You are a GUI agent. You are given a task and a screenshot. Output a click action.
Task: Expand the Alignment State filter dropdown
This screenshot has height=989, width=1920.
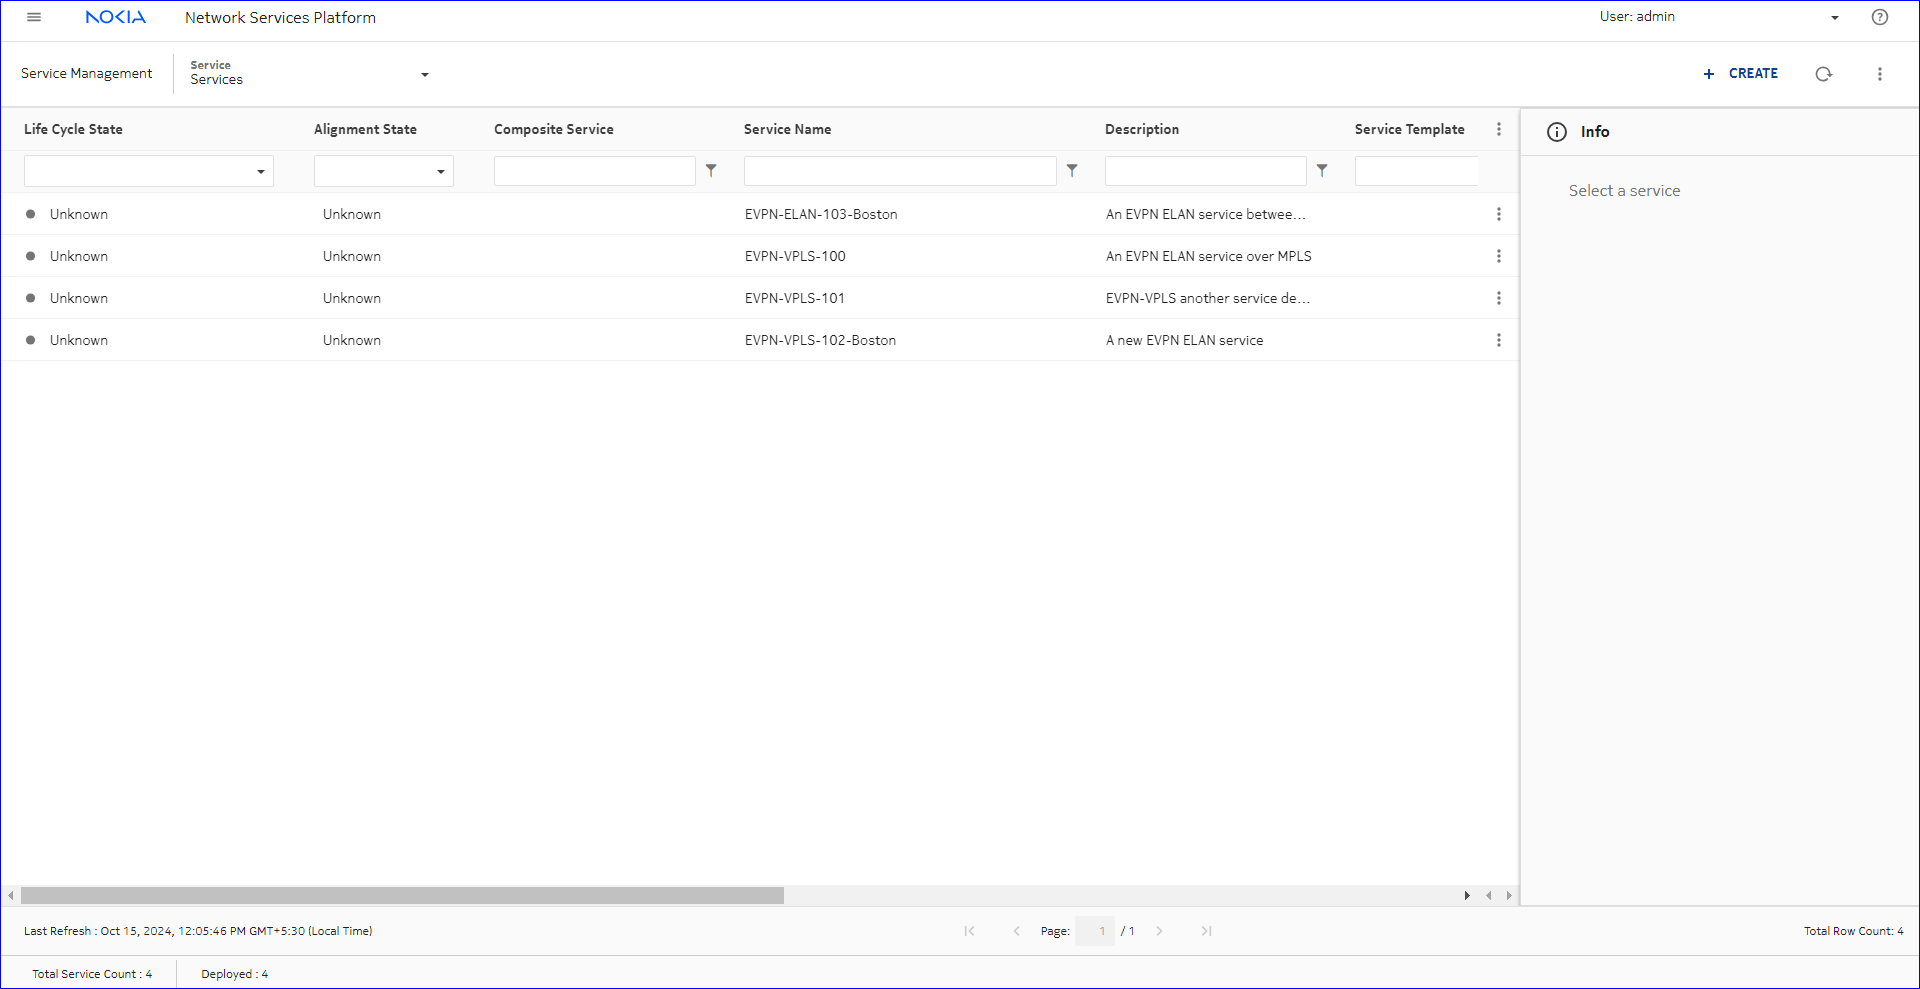pos(440,172)
